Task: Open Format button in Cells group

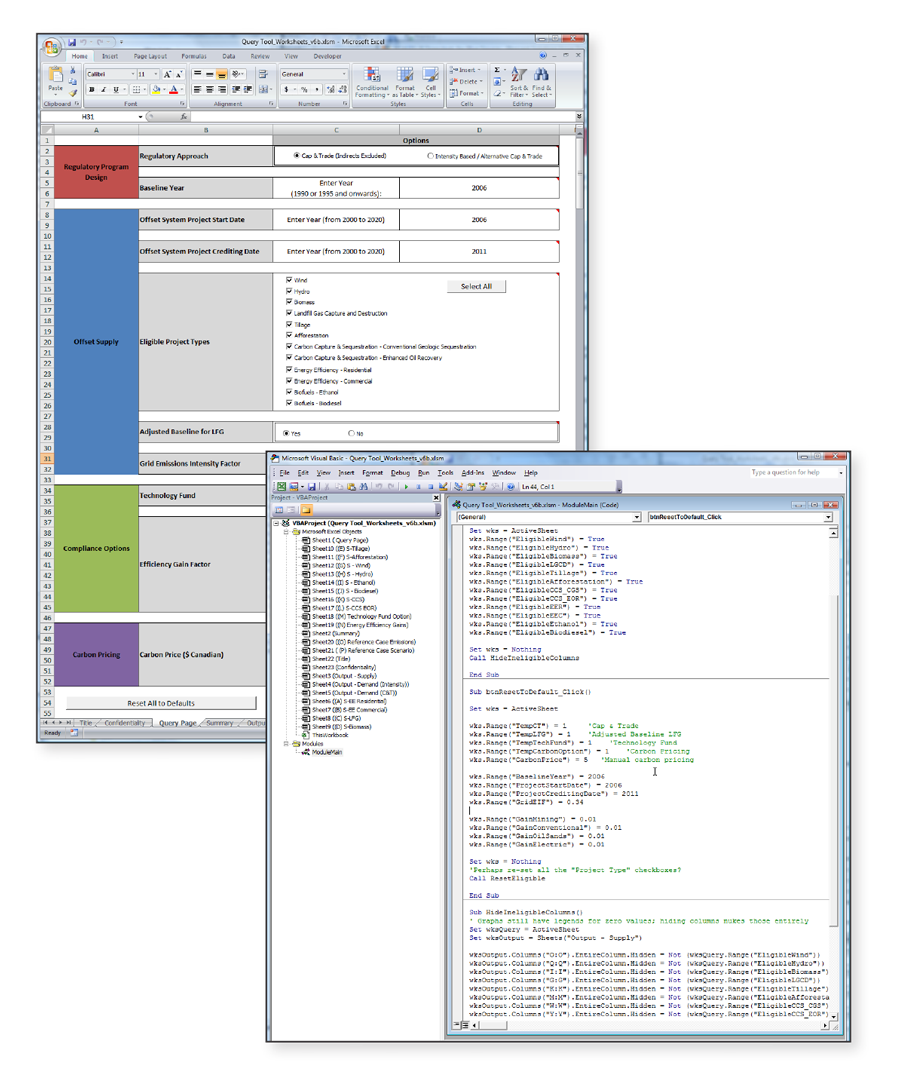Action: [x=467, y=93]
